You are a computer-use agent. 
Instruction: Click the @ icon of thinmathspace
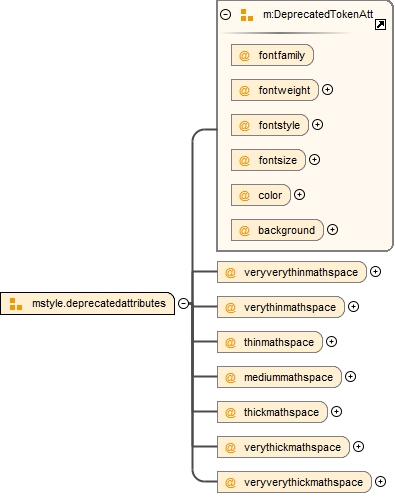230,342
